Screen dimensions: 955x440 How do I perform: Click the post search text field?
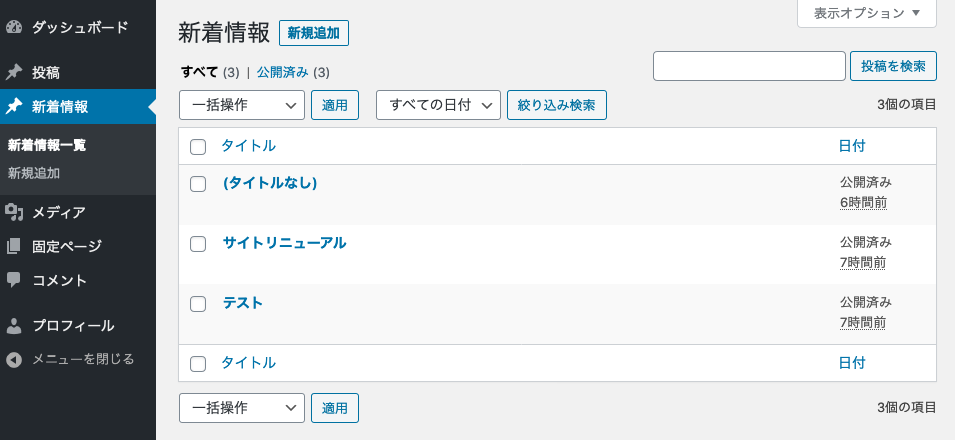click(749, 66)
